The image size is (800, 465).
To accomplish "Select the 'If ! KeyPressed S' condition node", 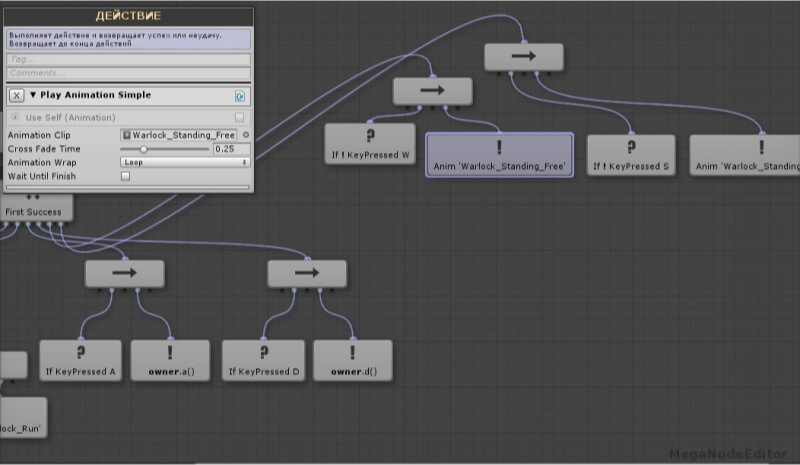I will click(631, 154).
